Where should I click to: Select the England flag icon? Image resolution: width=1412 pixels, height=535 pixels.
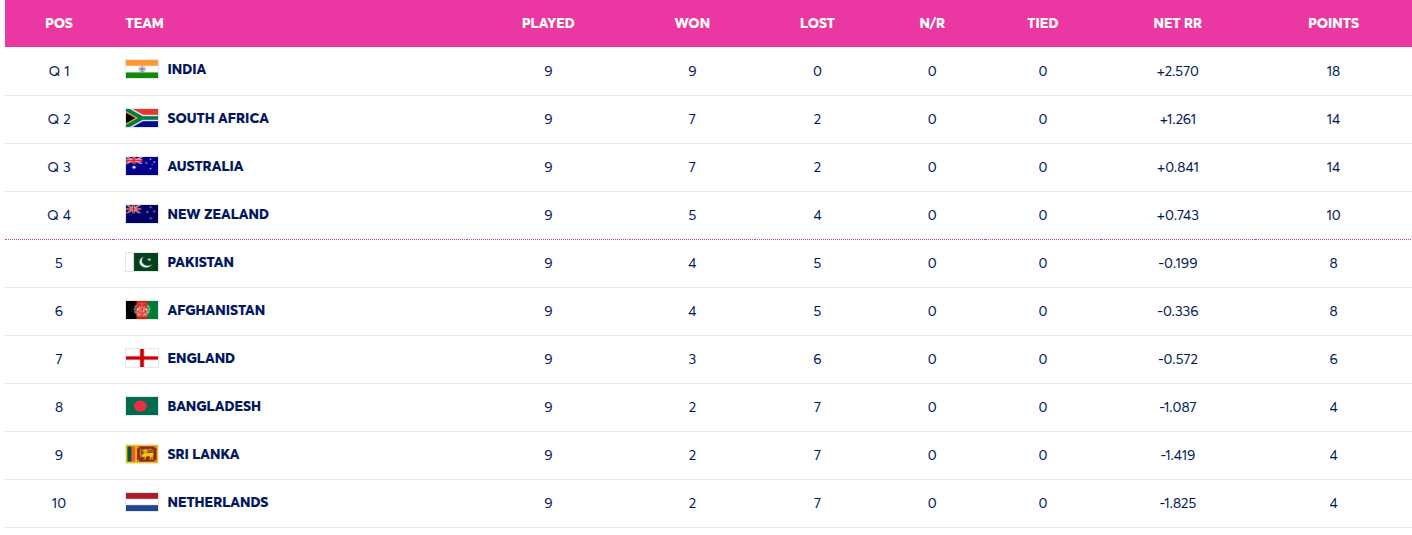click(x=141, y=358)
